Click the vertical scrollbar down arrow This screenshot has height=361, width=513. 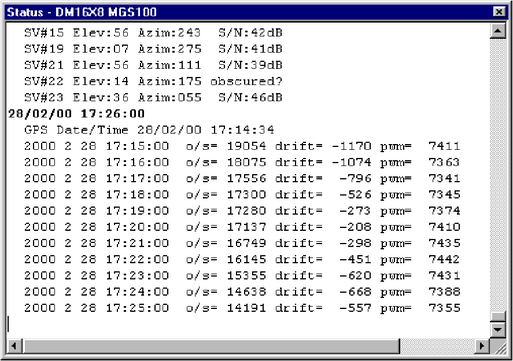[x=498, y=330]
